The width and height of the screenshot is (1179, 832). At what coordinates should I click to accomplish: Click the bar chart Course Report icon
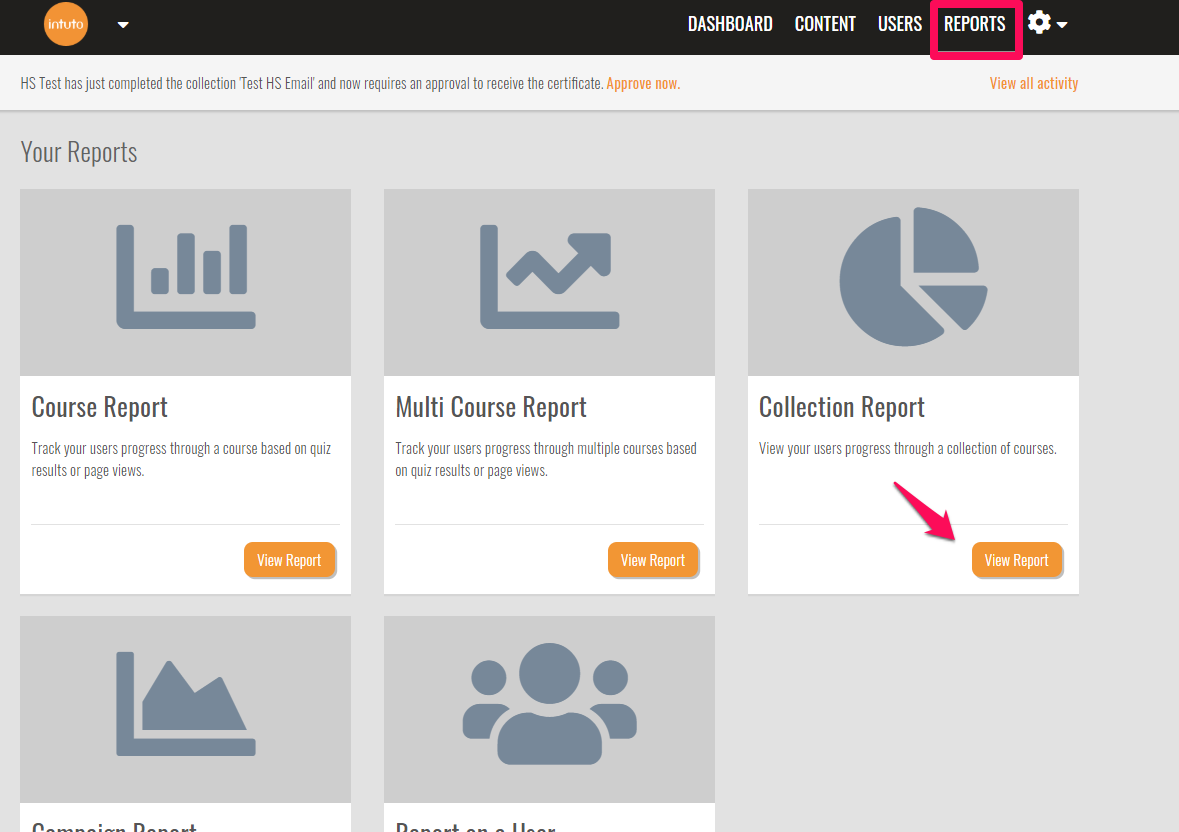pyautogui.click(x=185, y=276)
